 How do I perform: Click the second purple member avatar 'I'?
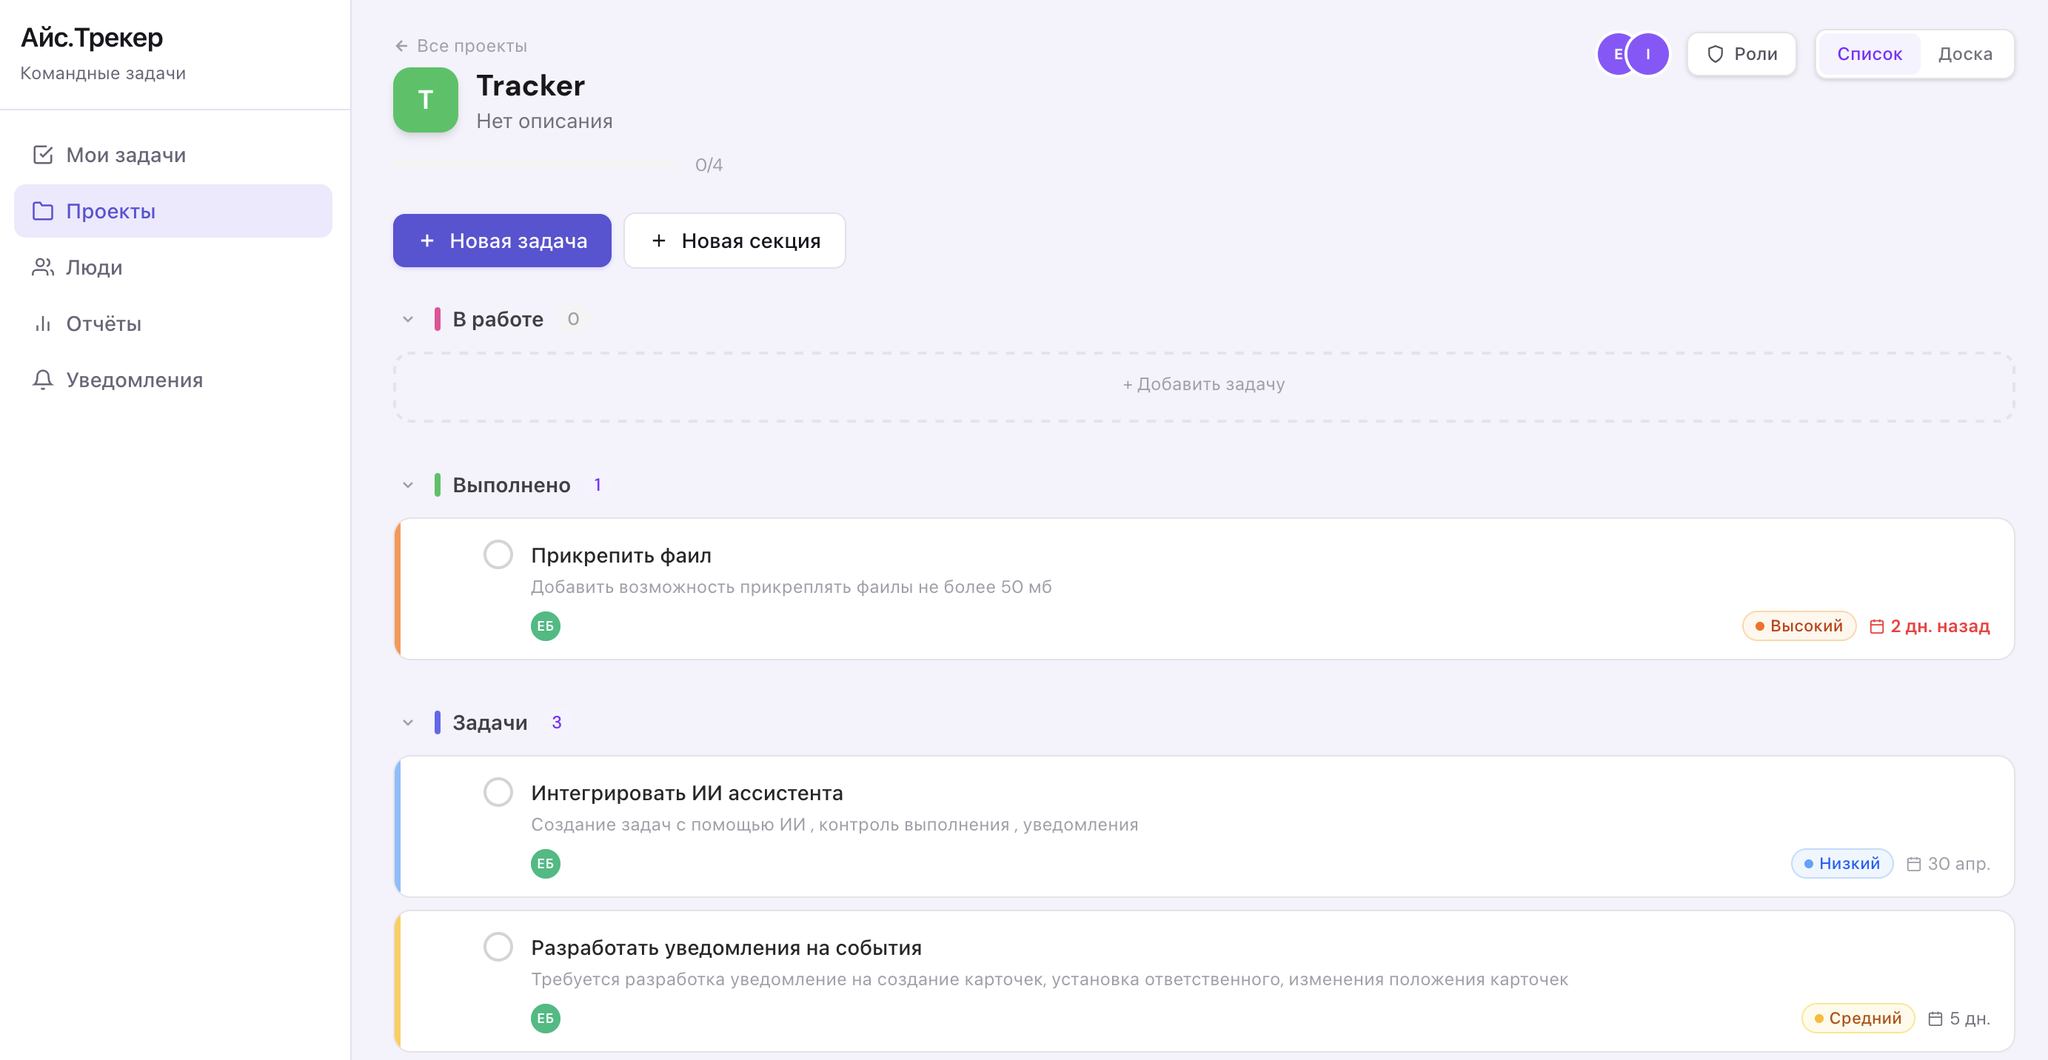pos(1648,54)
